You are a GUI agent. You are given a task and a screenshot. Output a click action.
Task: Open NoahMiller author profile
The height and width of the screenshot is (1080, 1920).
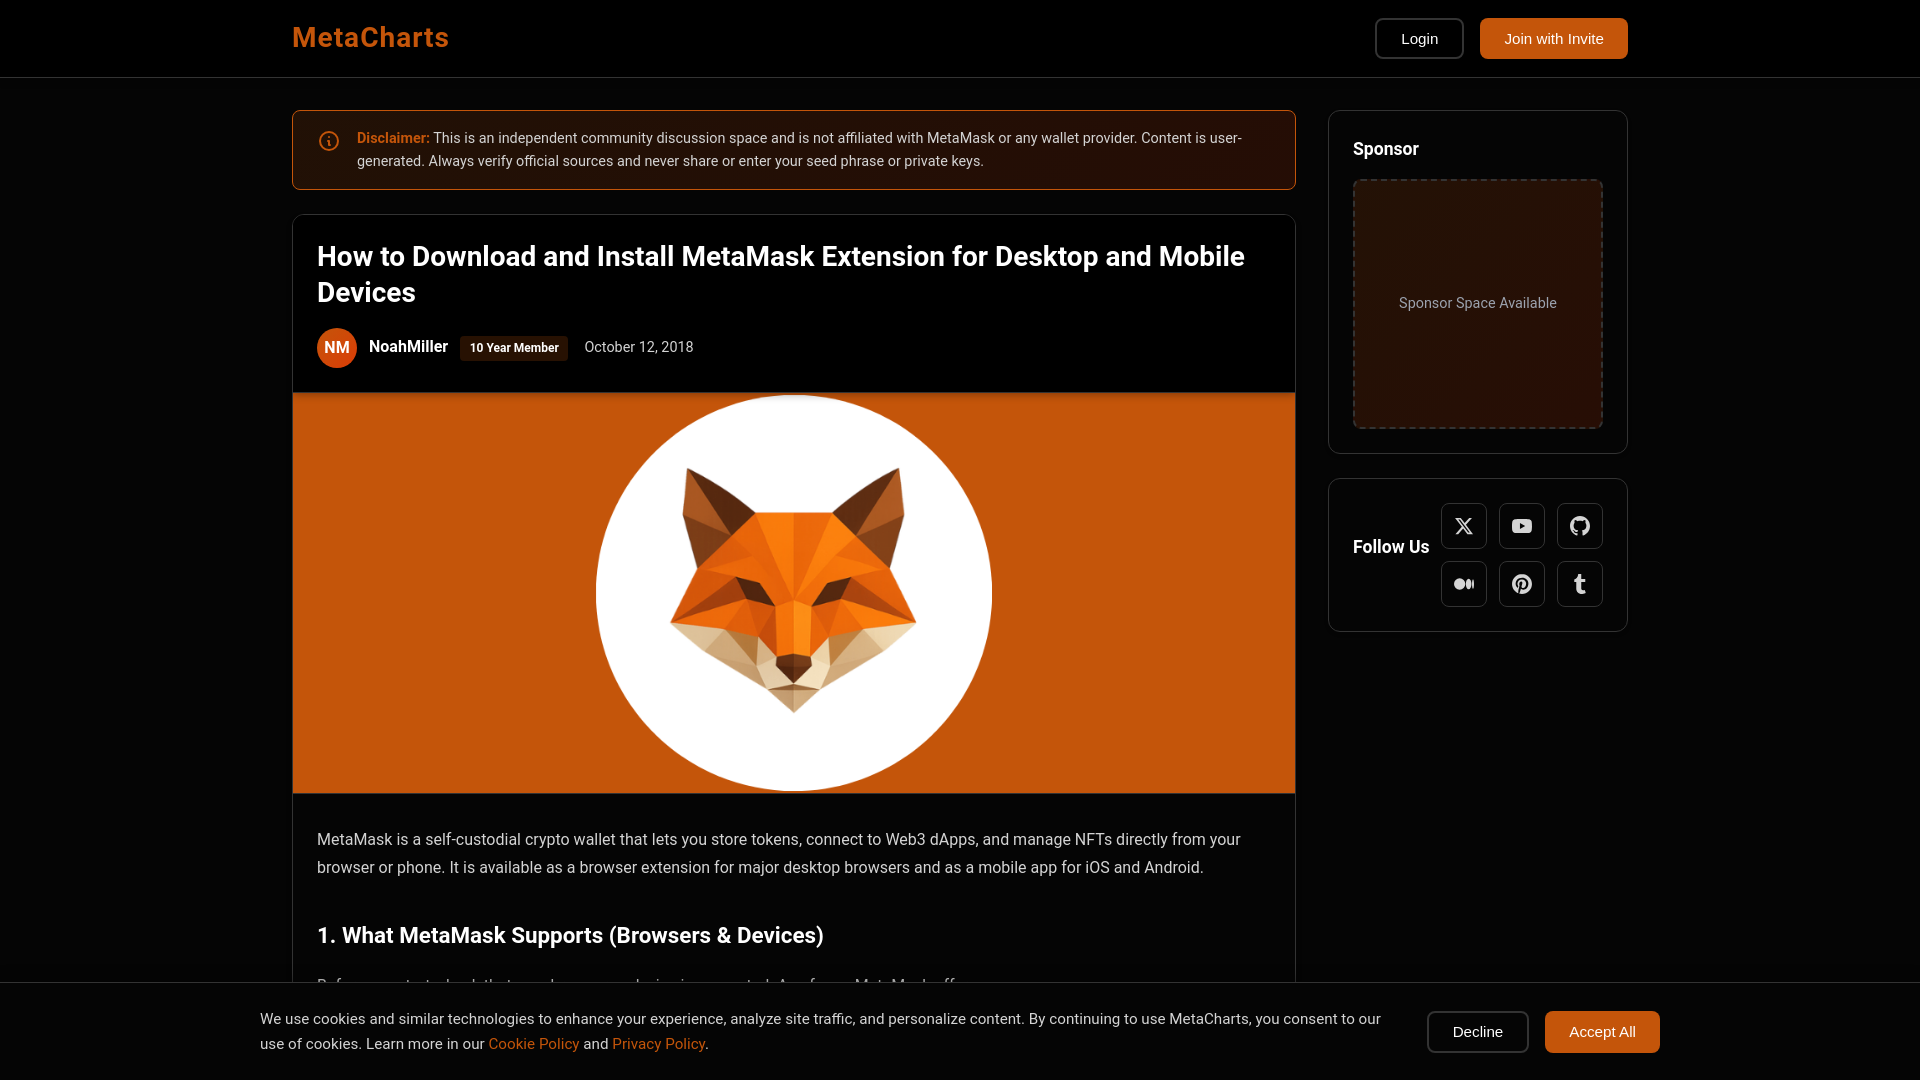coord(408,347)
